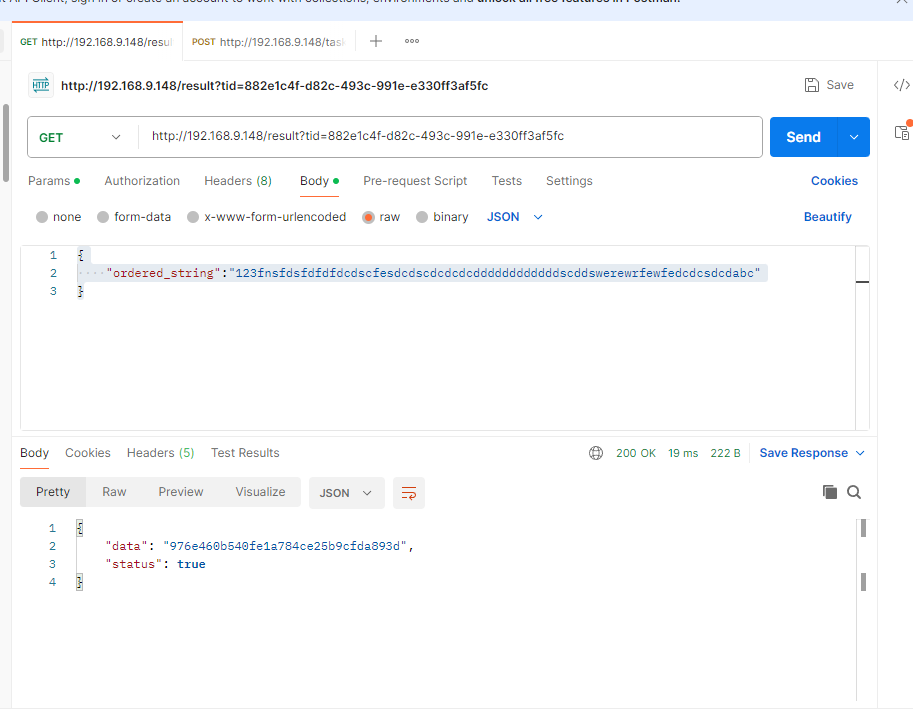This screenshot has height=709, width=913.
Task: Click the network globe icon
Action: coord(596,453)
